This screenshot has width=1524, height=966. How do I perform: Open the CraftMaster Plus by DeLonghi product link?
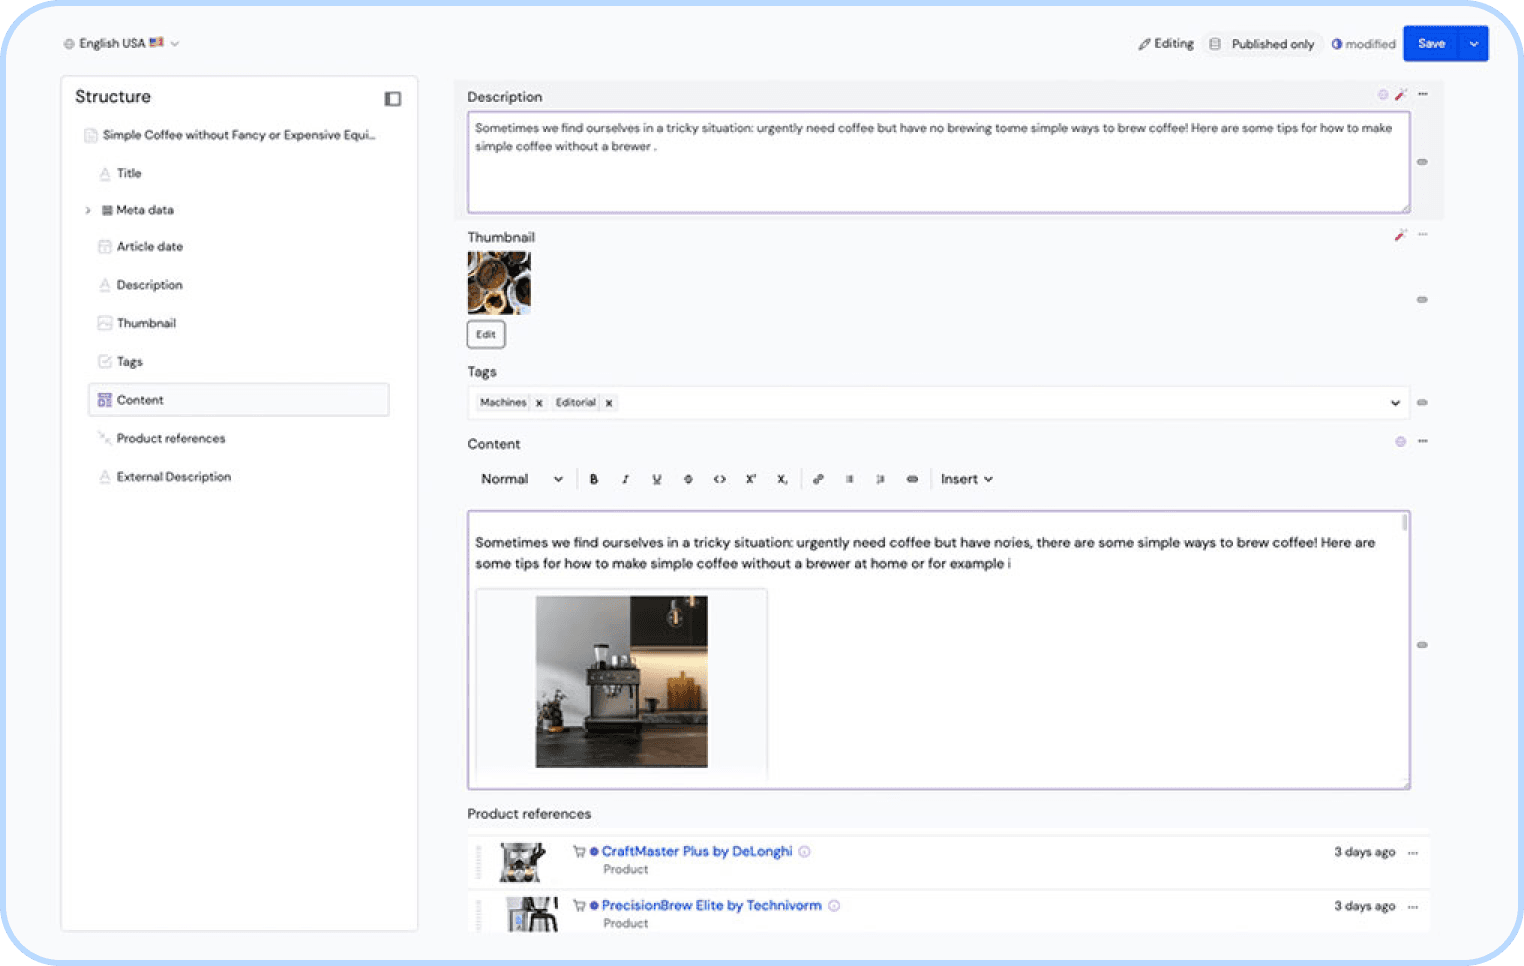[695, 851]
